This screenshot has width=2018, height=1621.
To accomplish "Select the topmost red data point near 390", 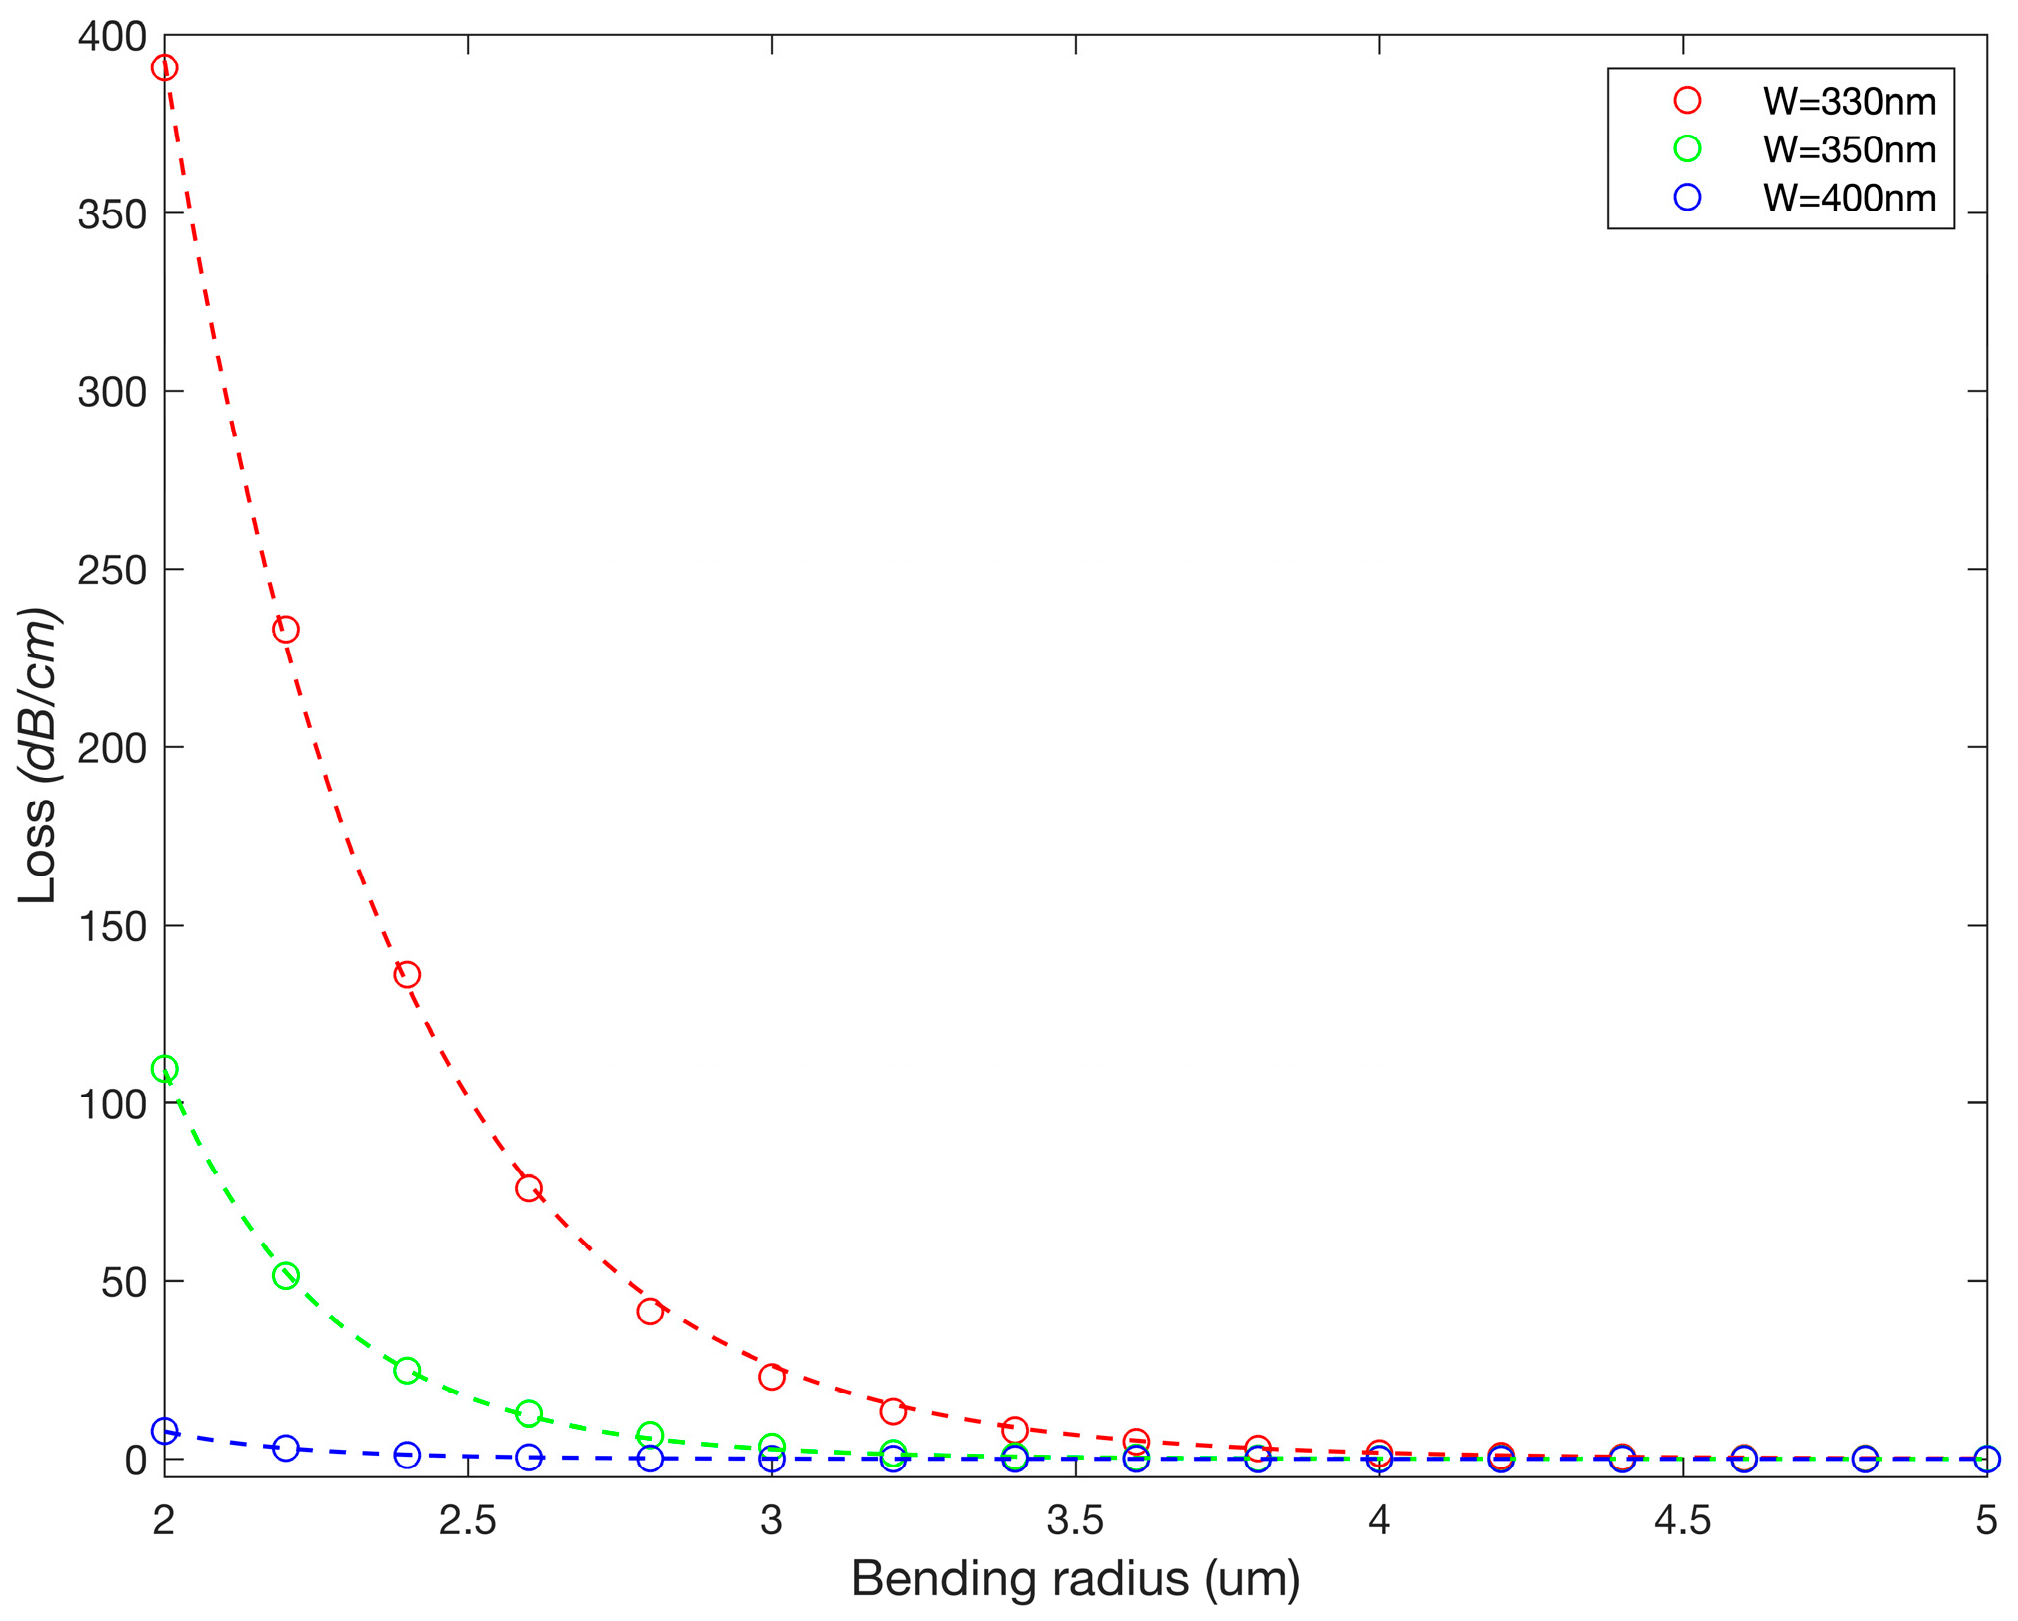I will (165, 68).
